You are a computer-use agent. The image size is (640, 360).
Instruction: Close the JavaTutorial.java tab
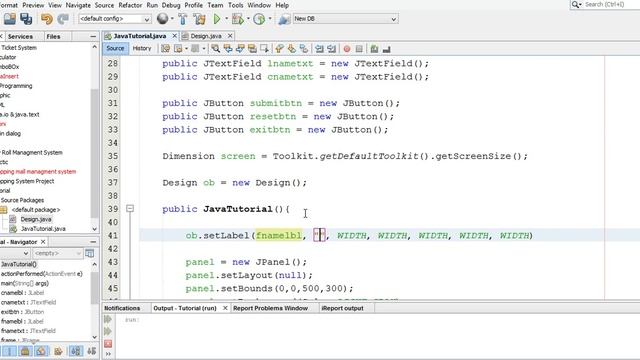[x=175, y=36]
